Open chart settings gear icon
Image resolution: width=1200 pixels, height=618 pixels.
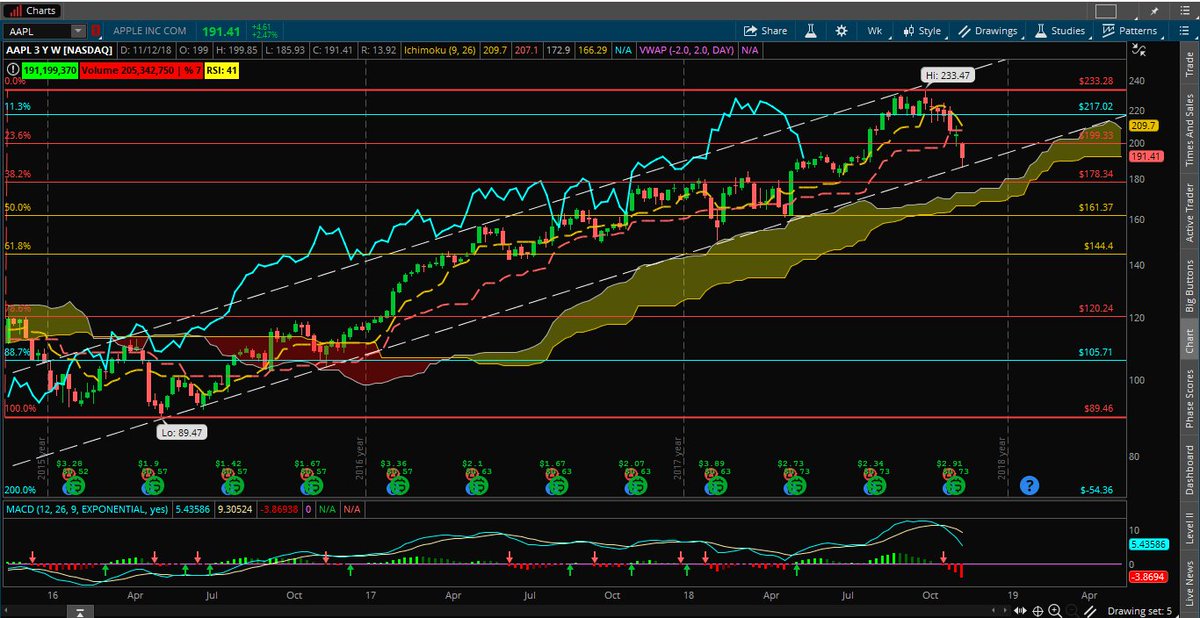click(841, 31)
